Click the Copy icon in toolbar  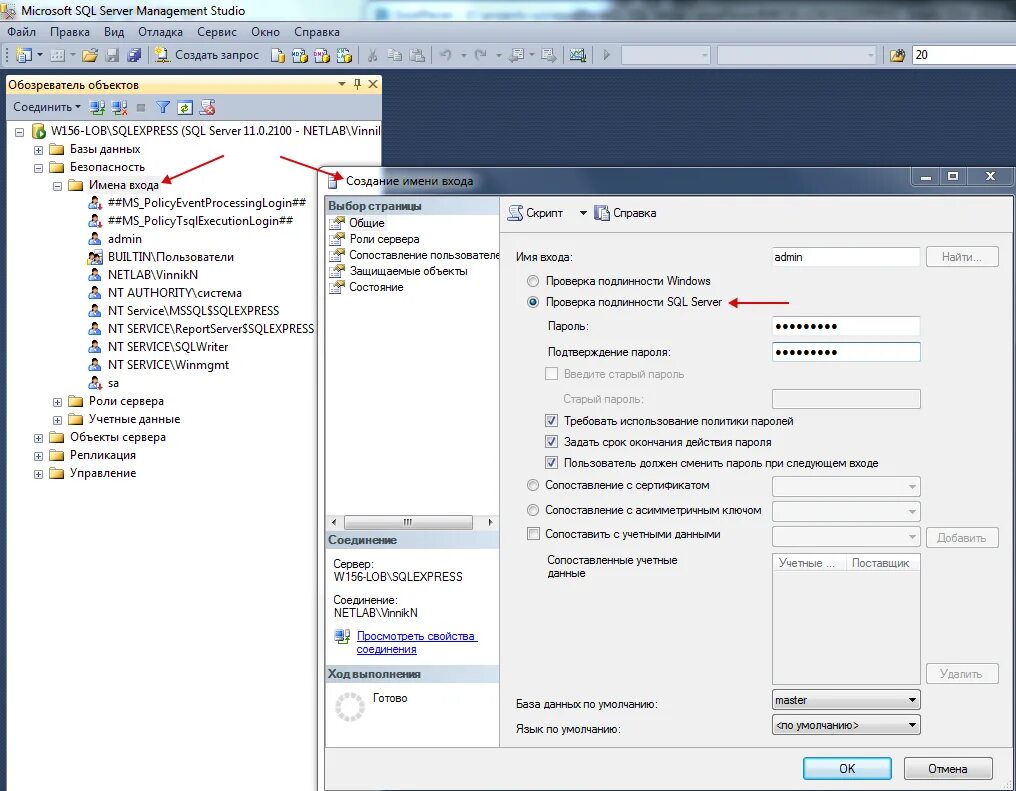[395, 55]
